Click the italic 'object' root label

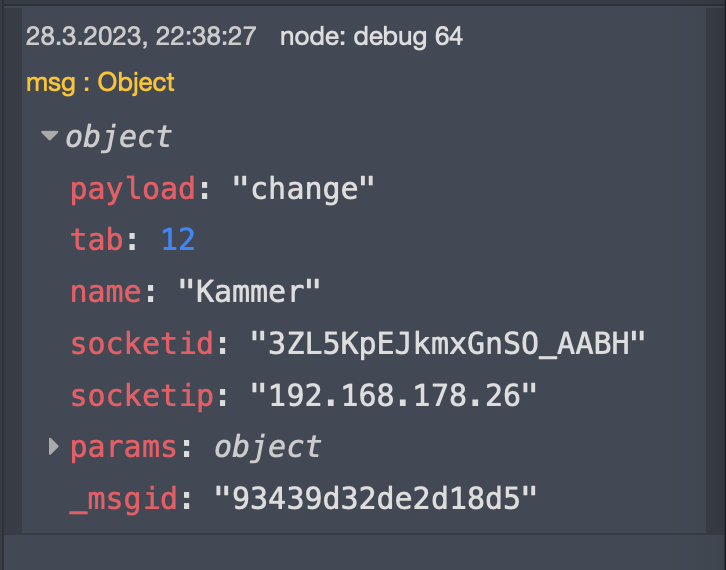118,136
